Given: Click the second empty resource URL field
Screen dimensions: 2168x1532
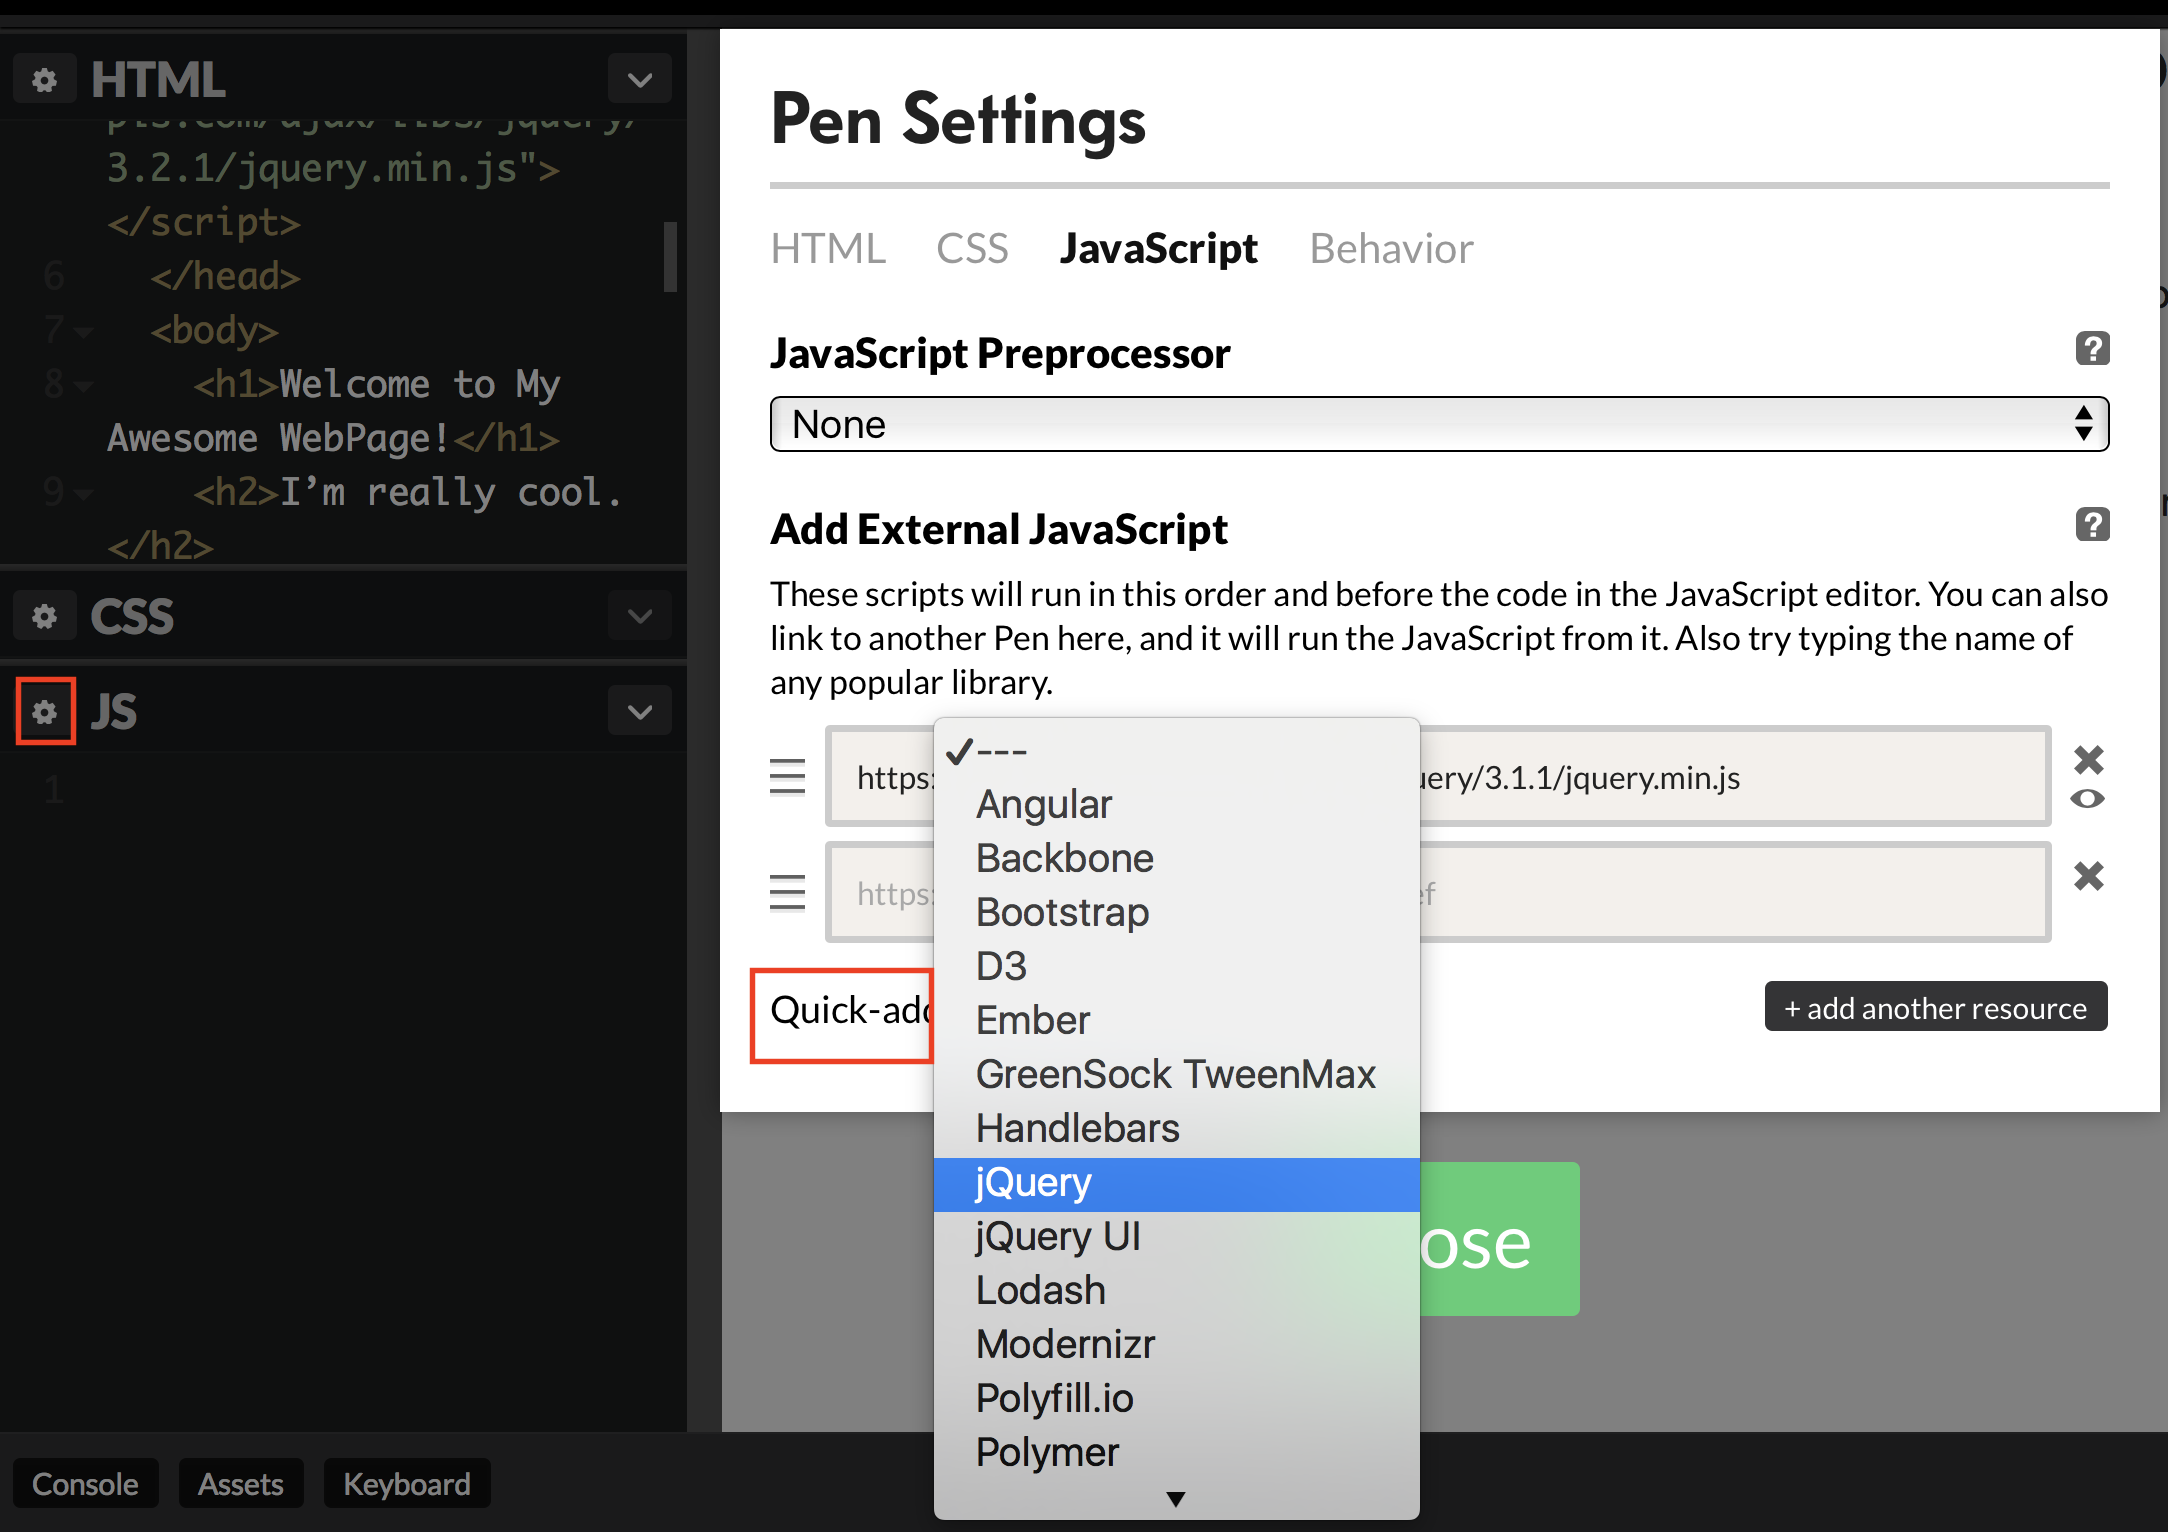Looking at the screenshot, I should pos(1438,892).
